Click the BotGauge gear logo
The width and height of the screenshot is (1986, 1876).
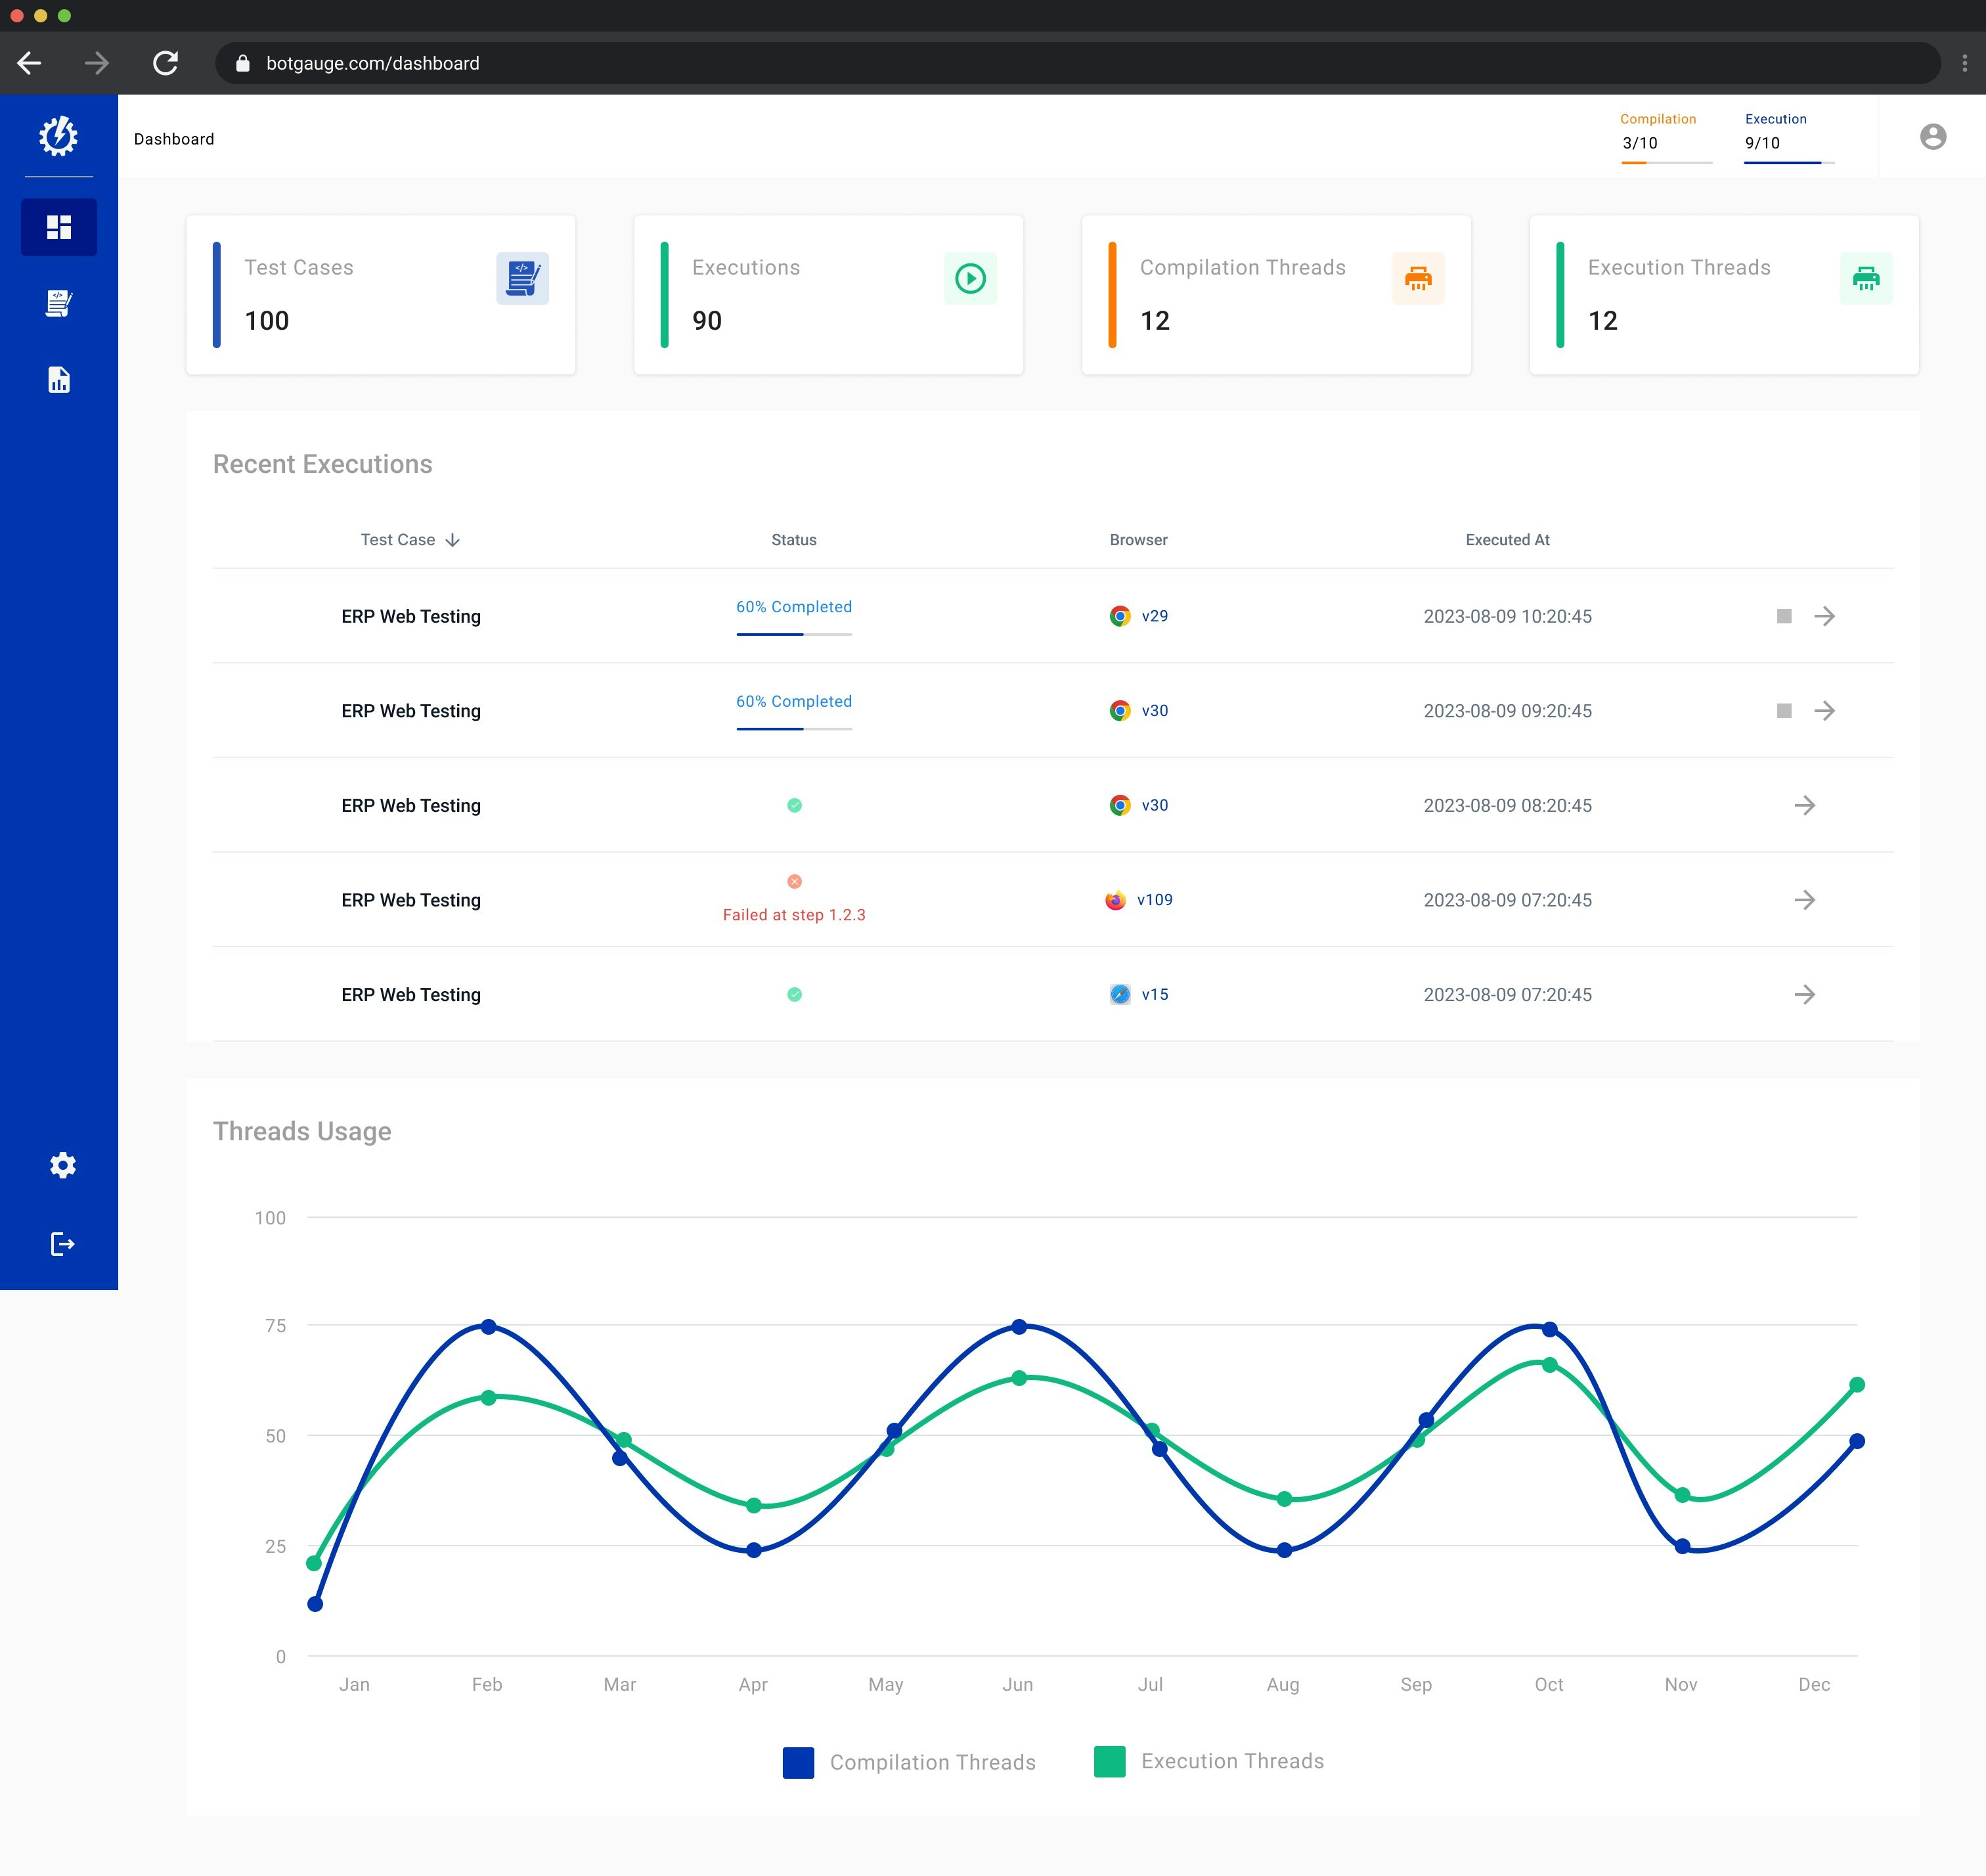(x=58, y=136)
